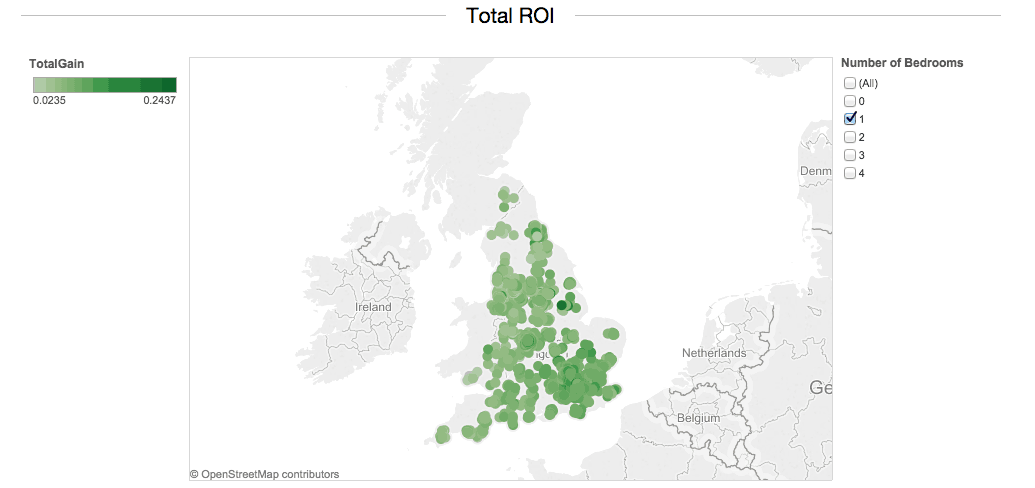
Task: Click the Number of Bedrooms filter heading
Action: (902, 63)
